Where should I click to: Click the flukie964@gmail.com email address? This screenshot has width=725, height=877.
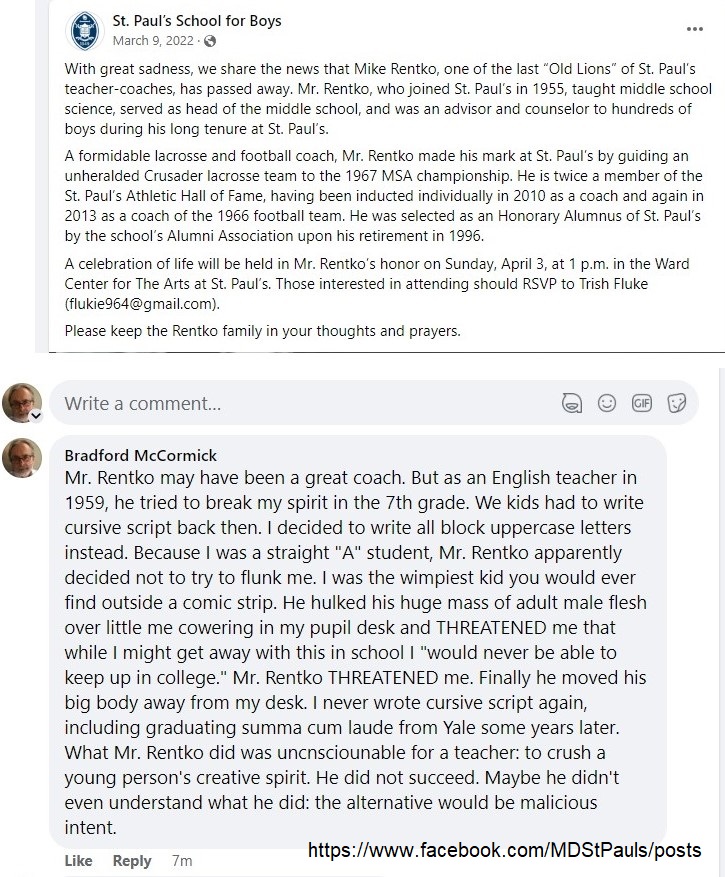[142, 304]
